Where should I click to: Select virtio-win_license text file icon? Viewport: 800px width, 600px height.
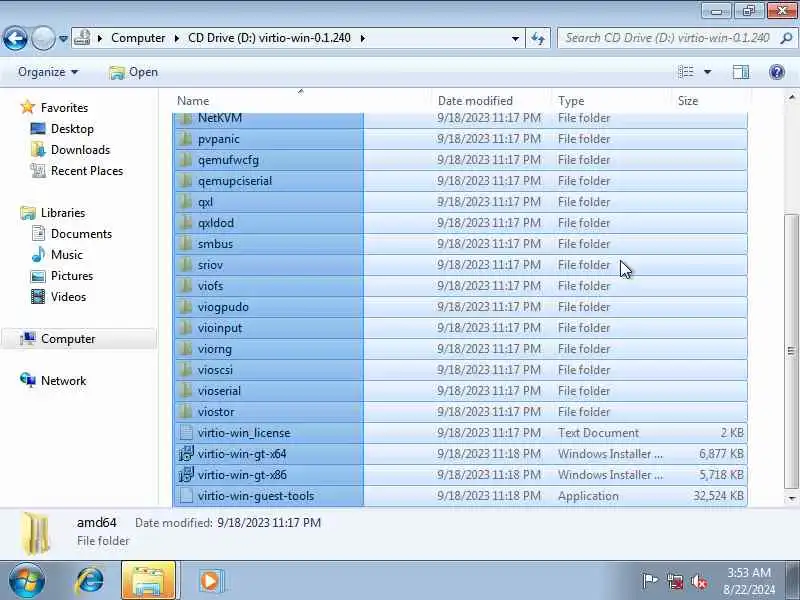186,433
